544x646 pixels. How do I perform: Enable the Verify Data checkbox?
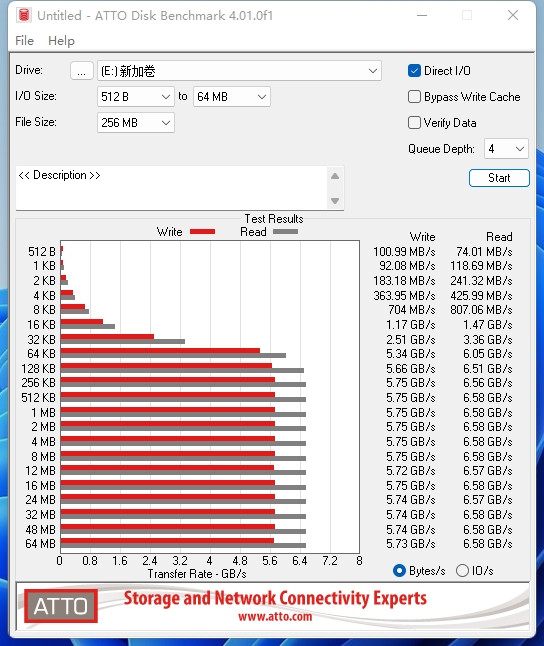pyautogui.click(x=414, y=123)
